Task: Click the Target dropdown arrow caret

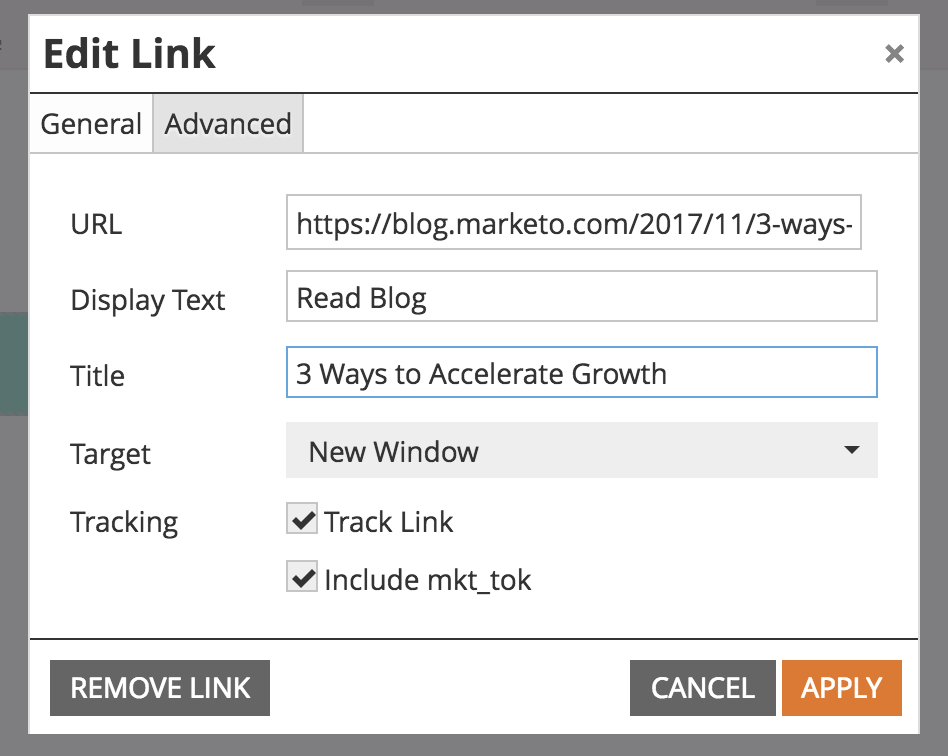Action: (851, 451)
